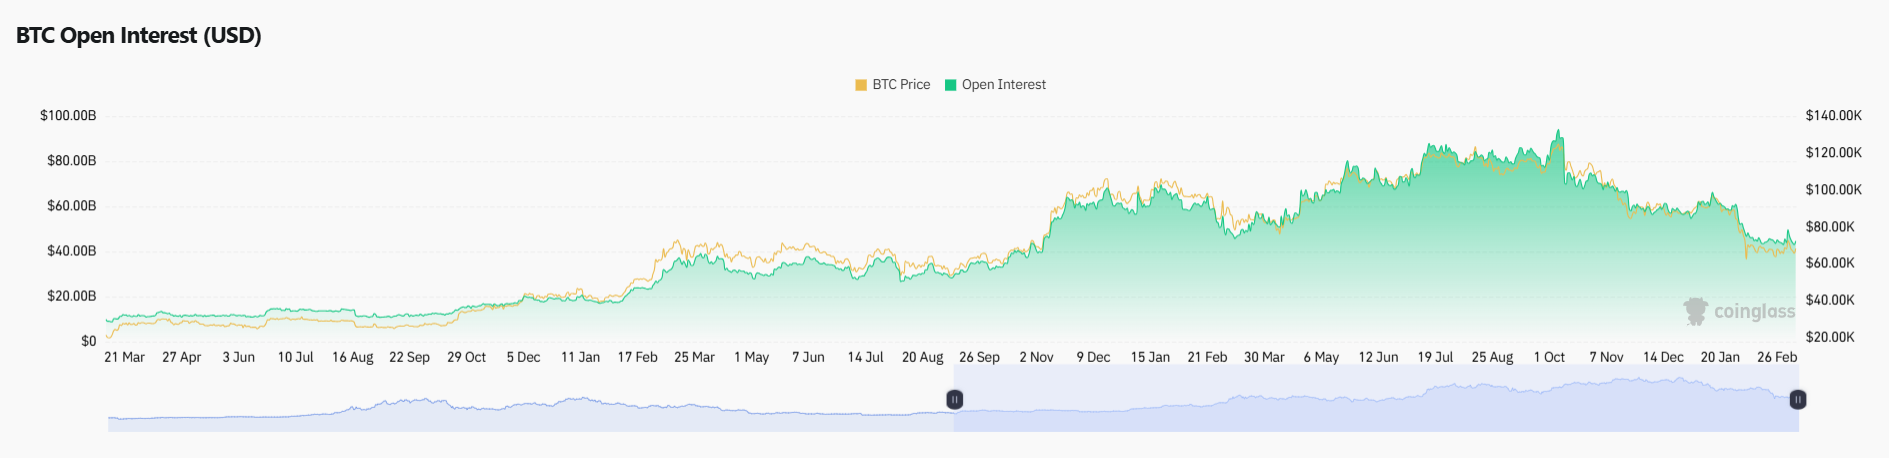Click the 25 Aug date label

1493,357
